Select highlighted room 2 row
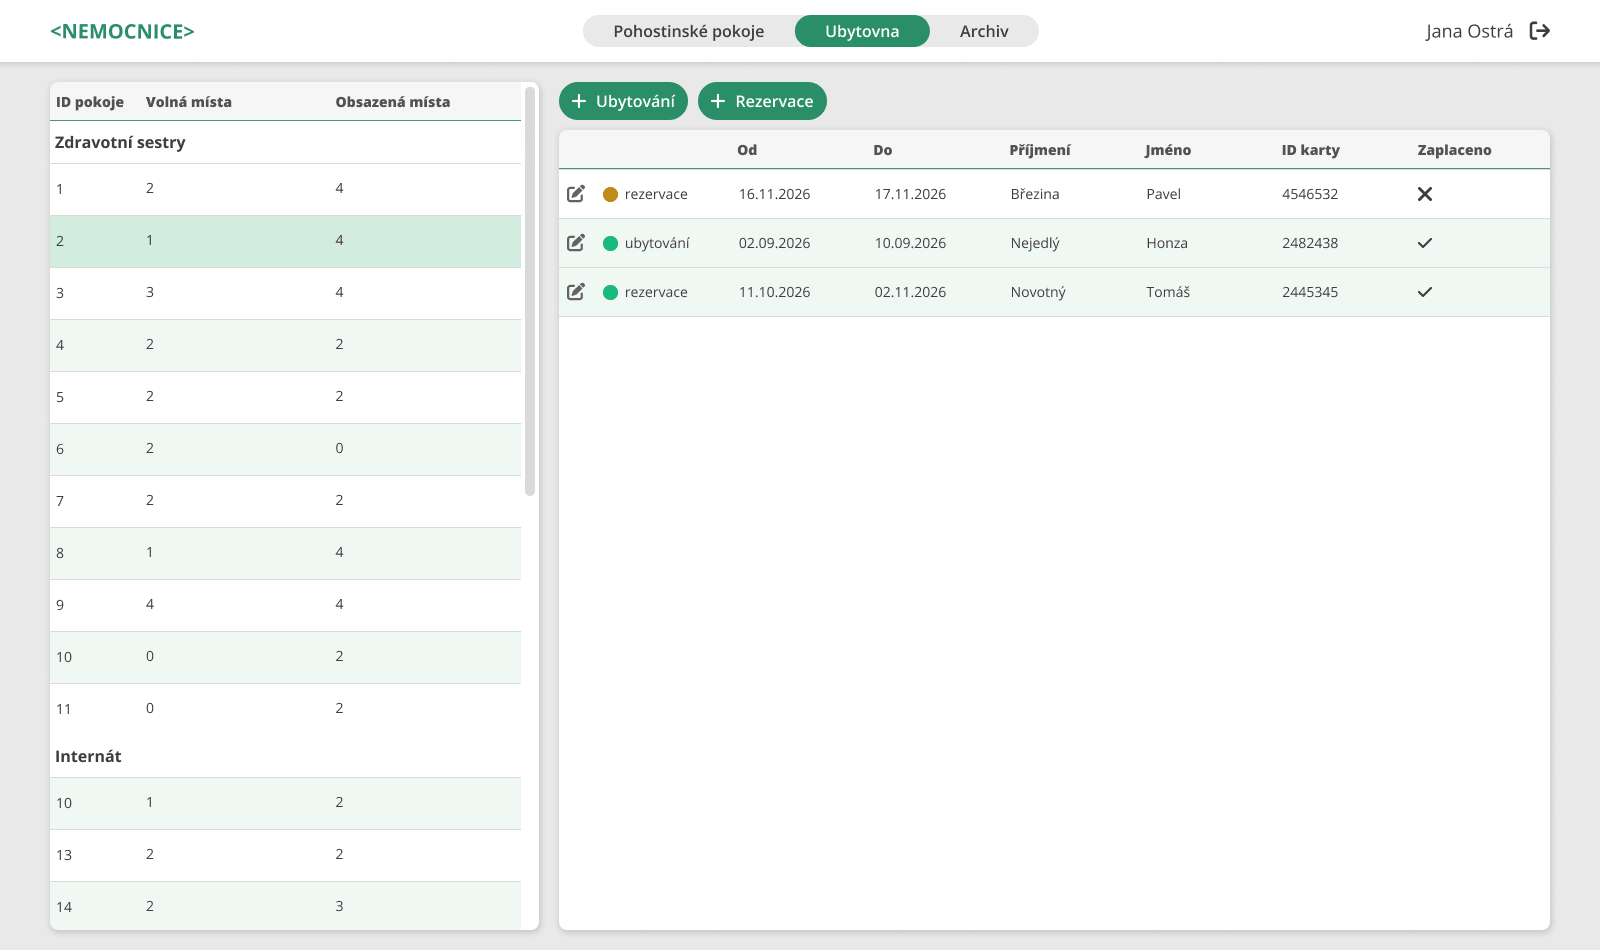The height and width of the screenshot is (950, 1600). (x=285, y=241)
